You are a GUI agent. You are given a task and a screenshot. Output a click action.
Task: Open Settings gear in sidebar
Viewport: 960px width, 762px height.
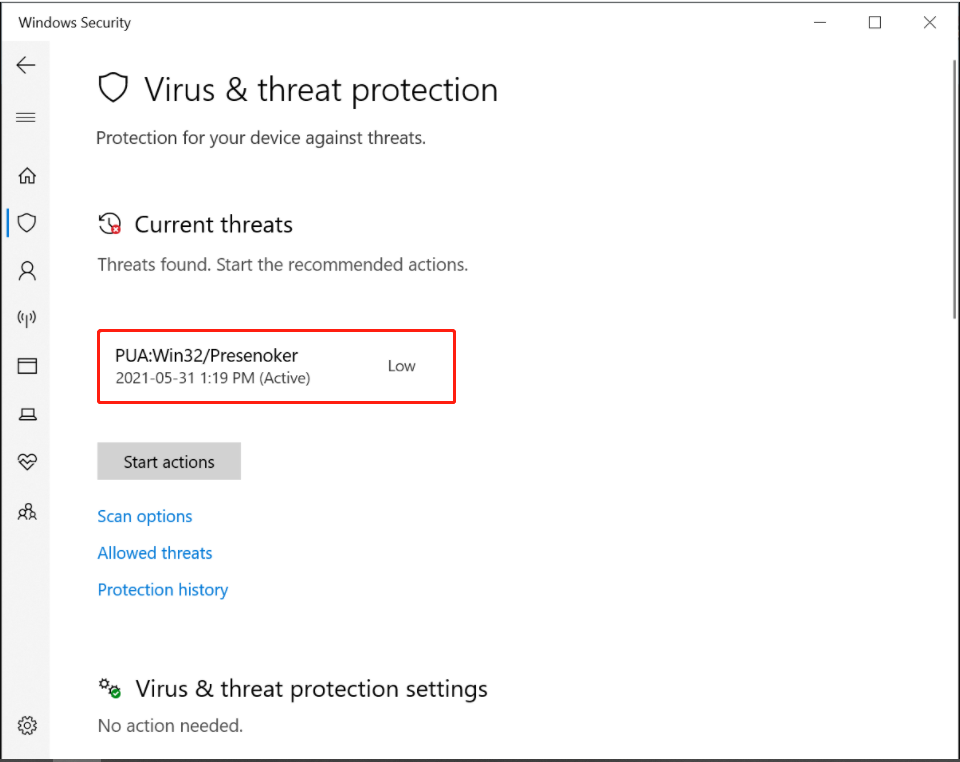[x=27, y=725]
